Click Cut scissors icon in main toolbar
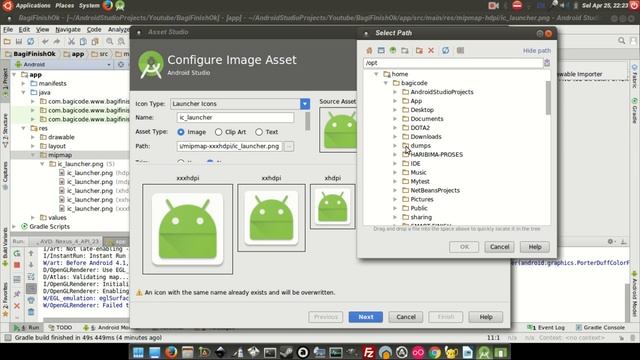 click(x=71, y=41)
